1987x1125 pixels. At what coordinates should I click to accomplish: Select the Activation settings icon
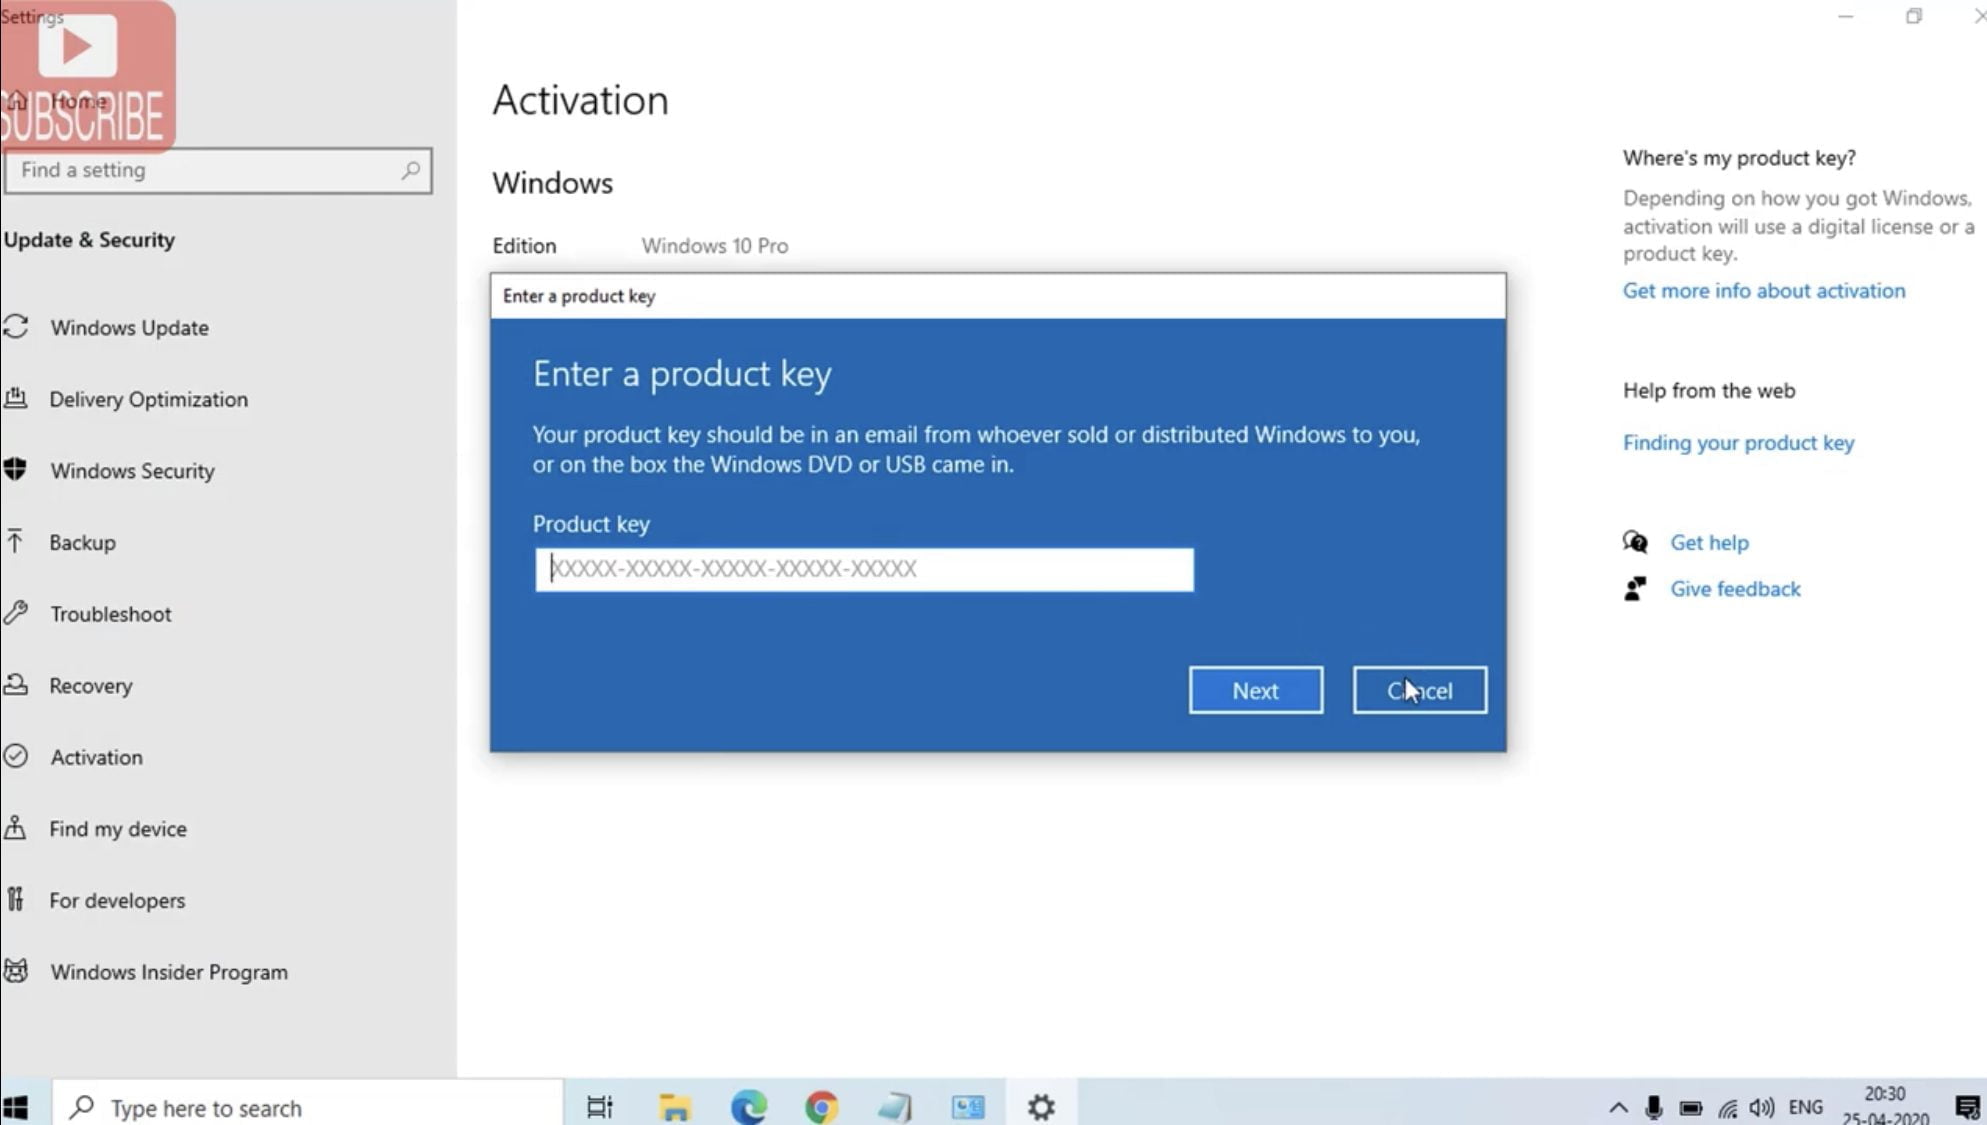click(16, 756)
